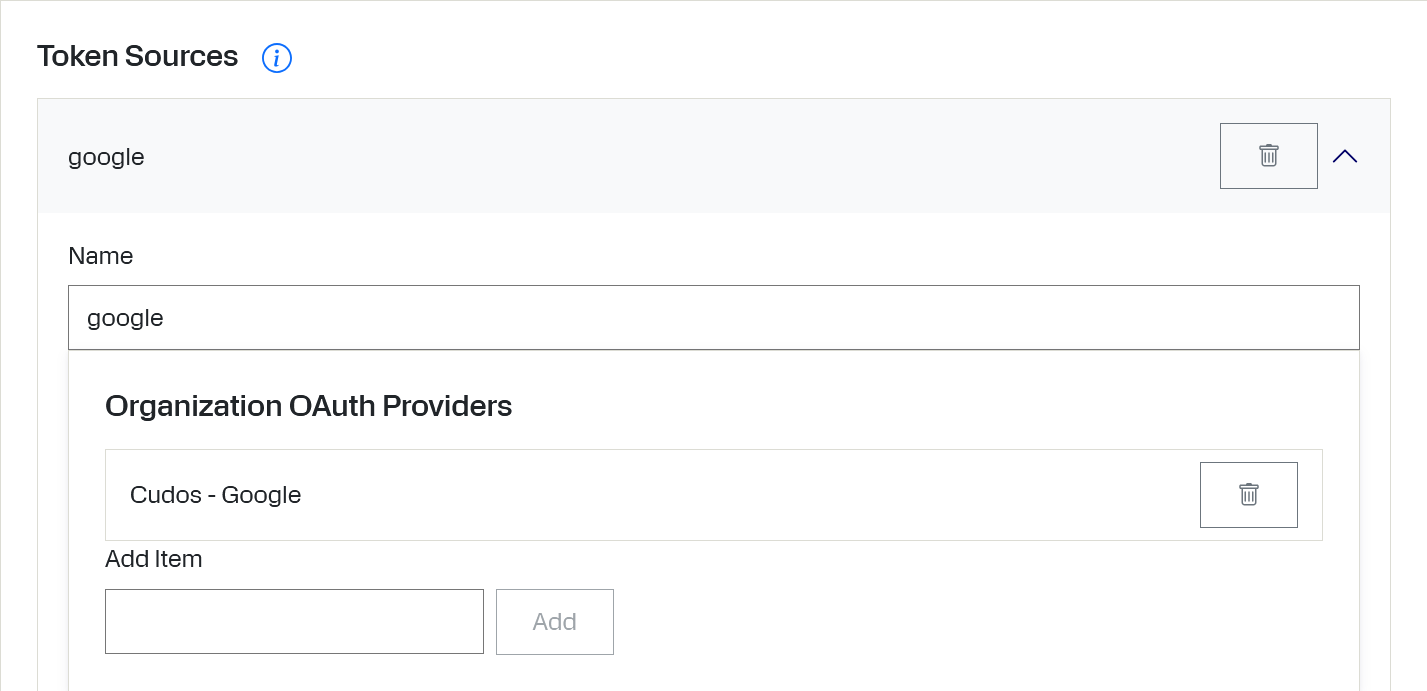Click the bordered delete button in provider row
Viewport: 1427px width, 691px height.
(1249, 494)
